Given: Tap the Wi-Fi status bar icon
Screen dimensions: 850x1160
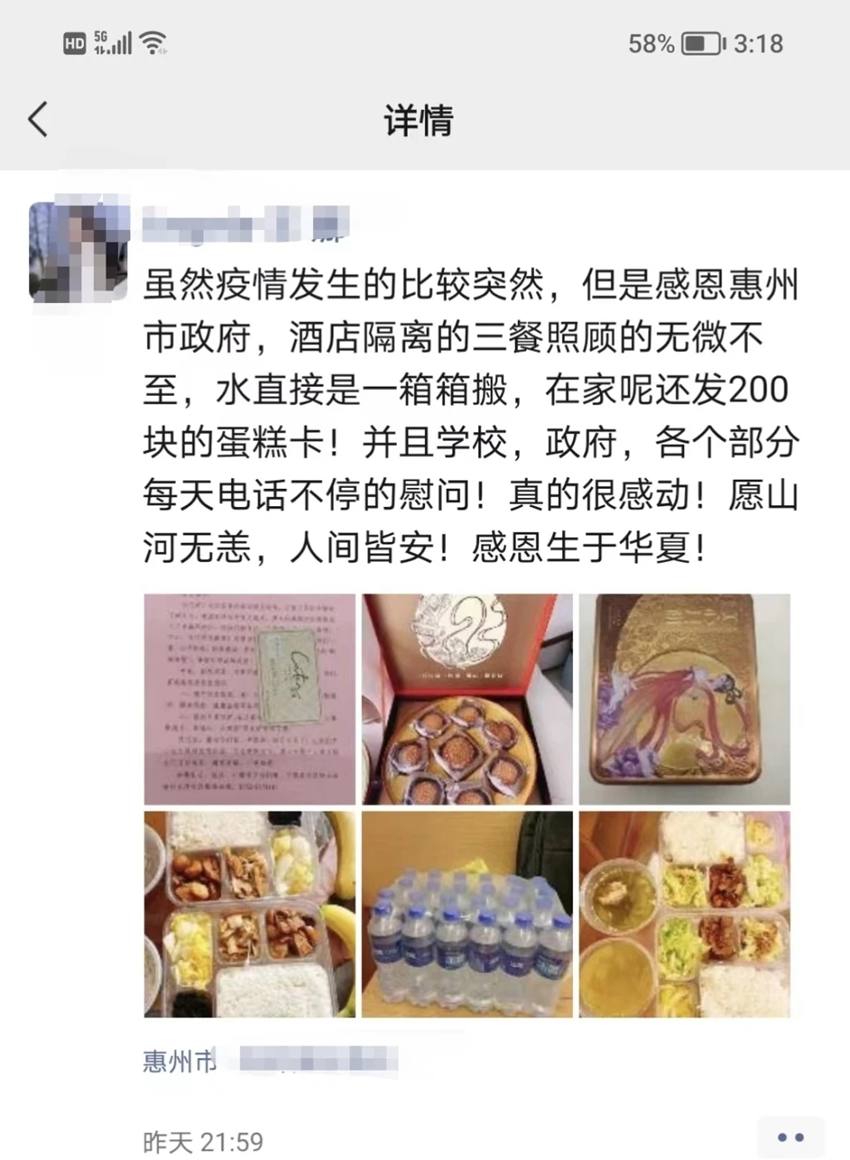Looking at the screenshot, I should [x=153, y=43].
